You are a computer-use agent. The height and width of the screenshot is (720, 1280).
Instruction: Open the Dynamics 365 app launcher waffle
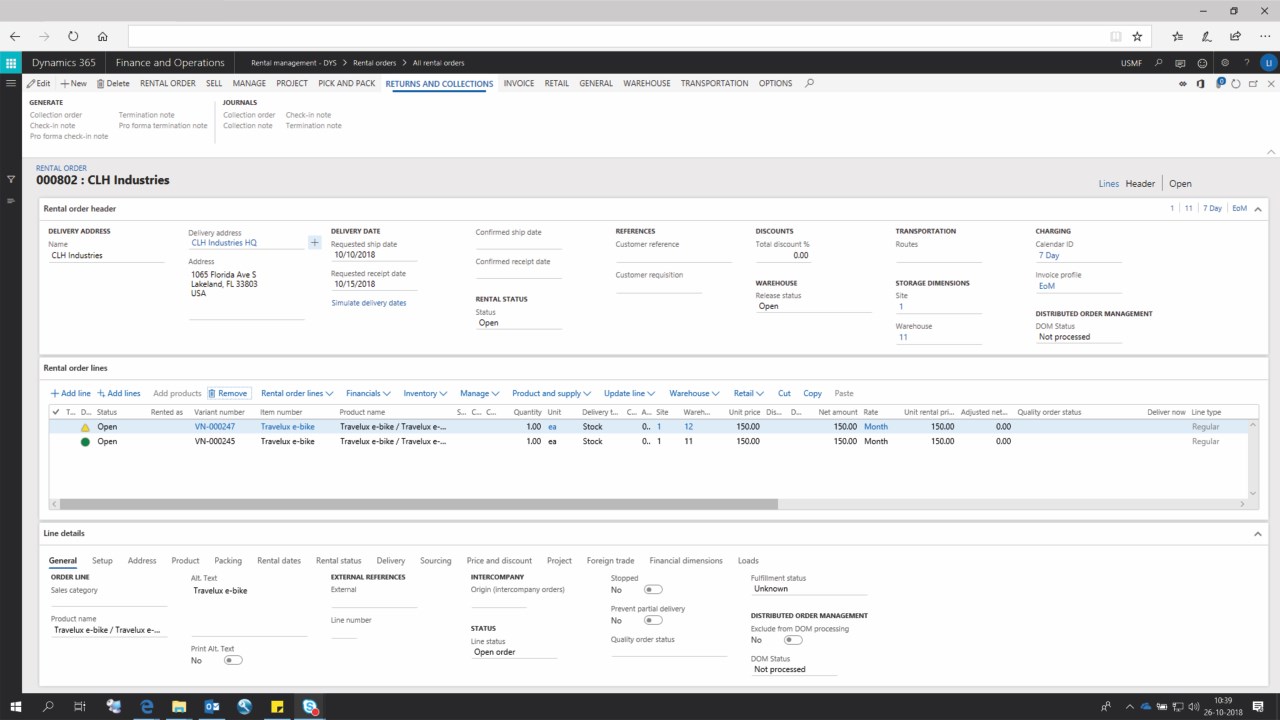11,62
